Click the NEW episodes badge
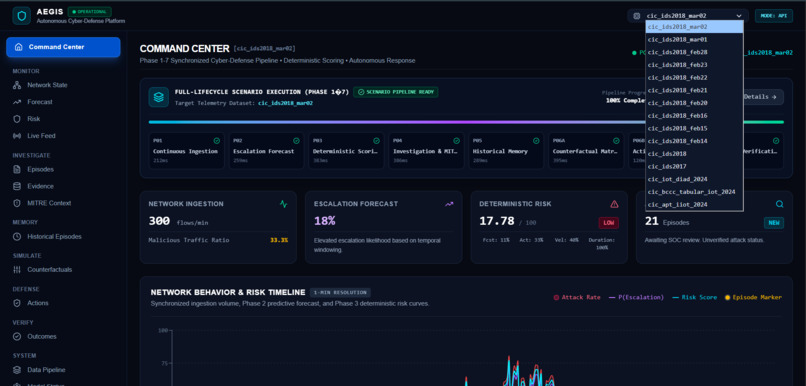 (774, 223)
